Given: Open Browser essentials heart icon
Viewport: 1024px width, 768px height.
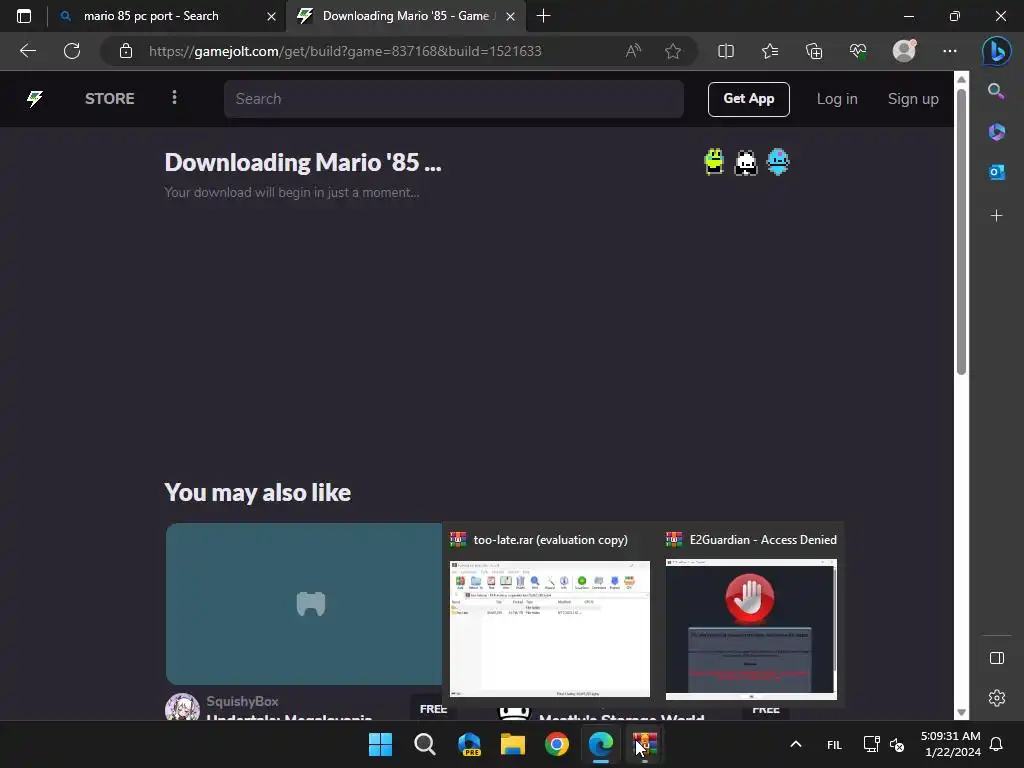Looking at the screenshot, I should 858,51.
